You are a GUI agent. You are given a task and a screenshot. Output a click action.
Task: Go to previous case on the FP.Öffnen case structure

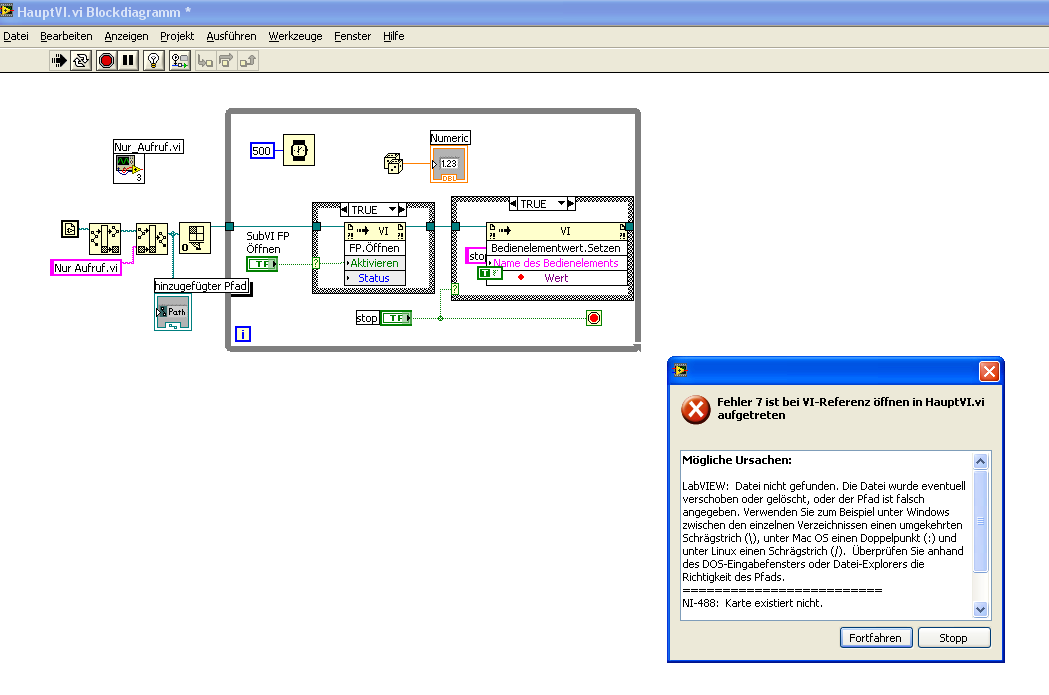click(344, 210)
